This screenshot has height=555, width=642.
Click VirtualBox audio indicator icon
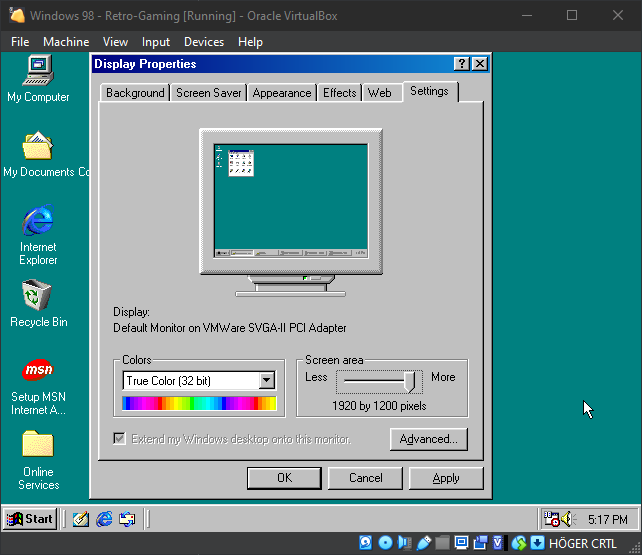[x=405, y=543]
